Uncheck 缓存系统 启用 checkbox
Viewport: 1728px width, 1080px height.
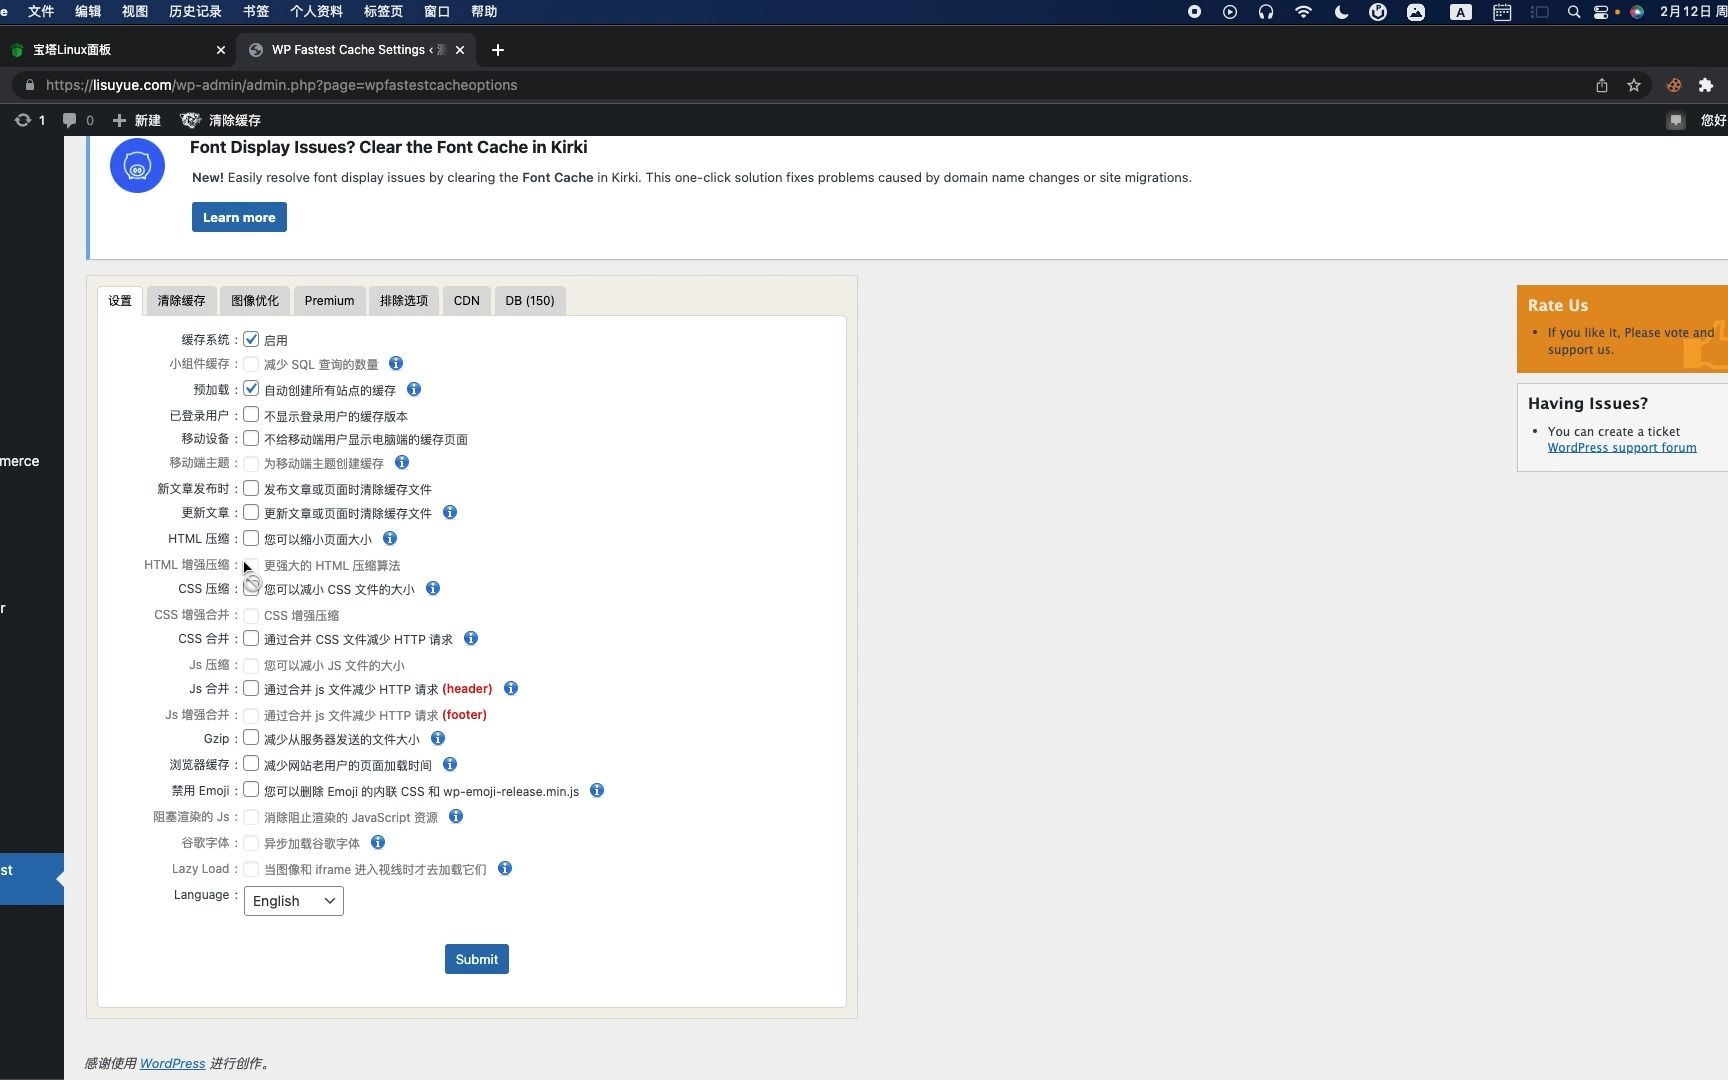[251, 339]
